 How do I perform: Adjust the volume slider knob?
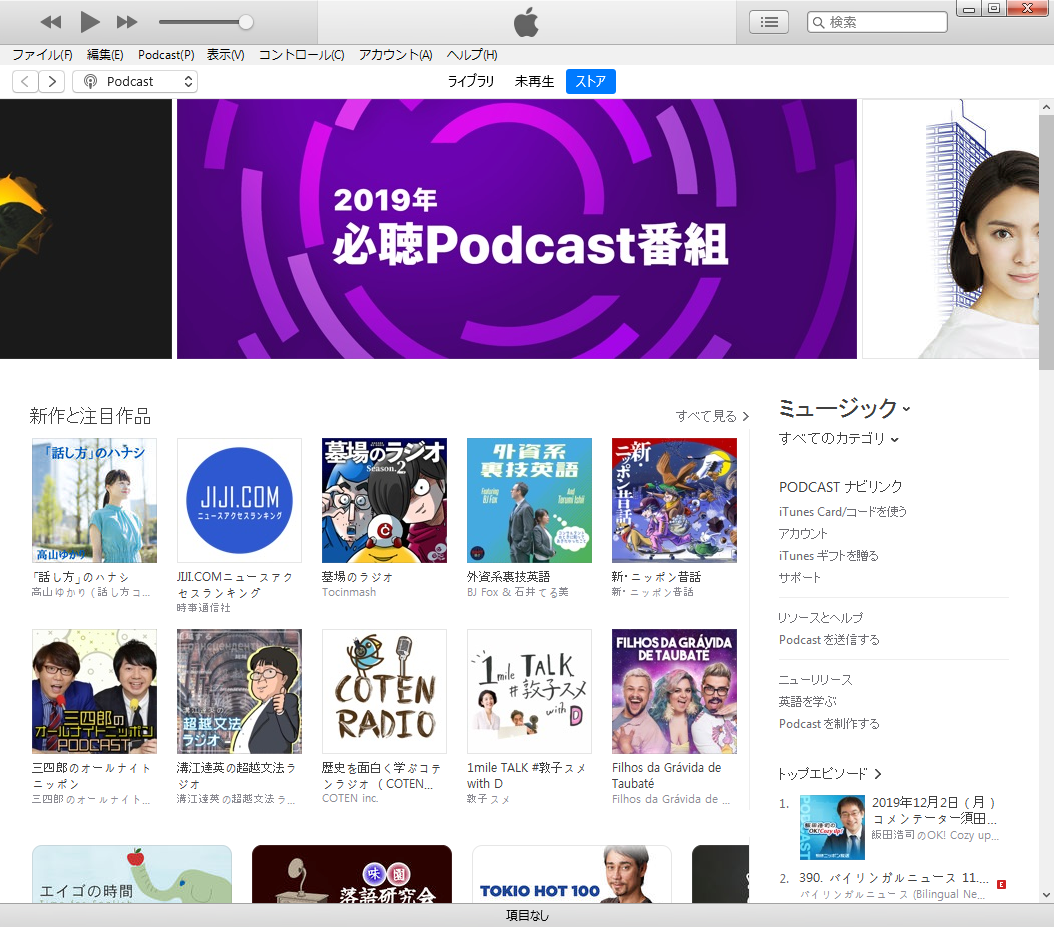pyautogui.click(x=246, y=22)
